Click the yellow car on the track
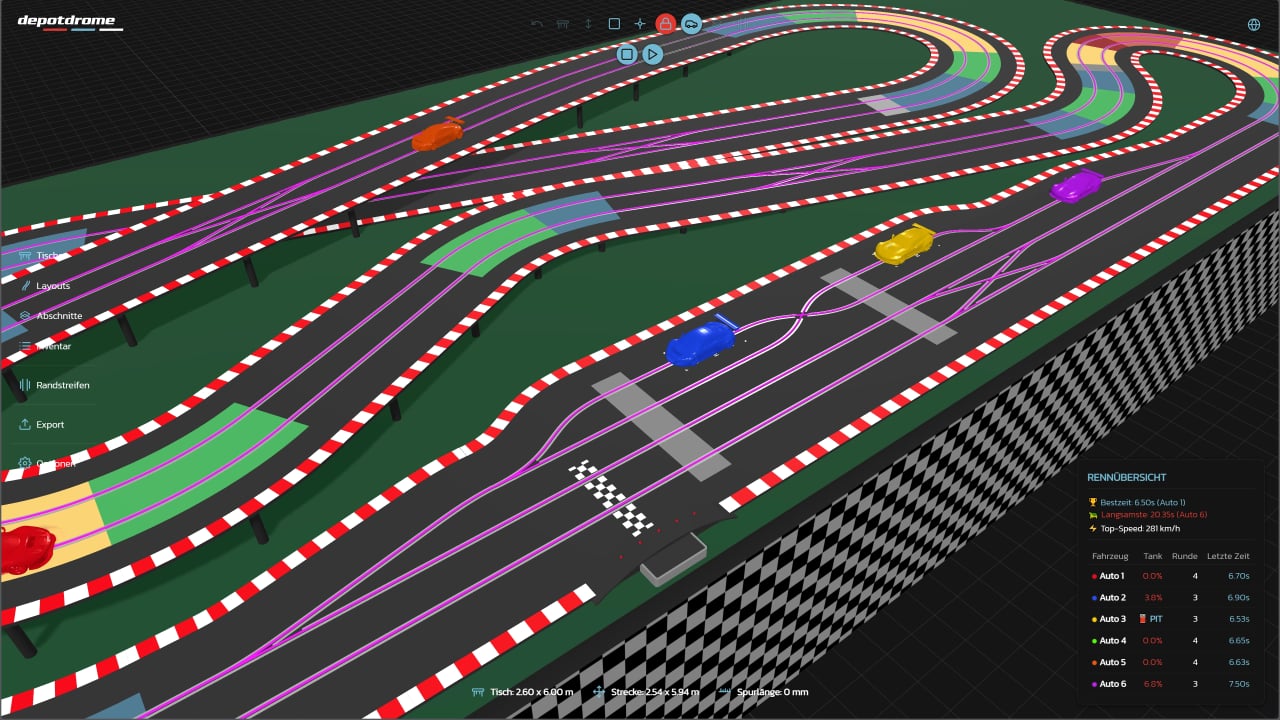The height and width of the screenshot is (720, 1280). coord(905,244)
